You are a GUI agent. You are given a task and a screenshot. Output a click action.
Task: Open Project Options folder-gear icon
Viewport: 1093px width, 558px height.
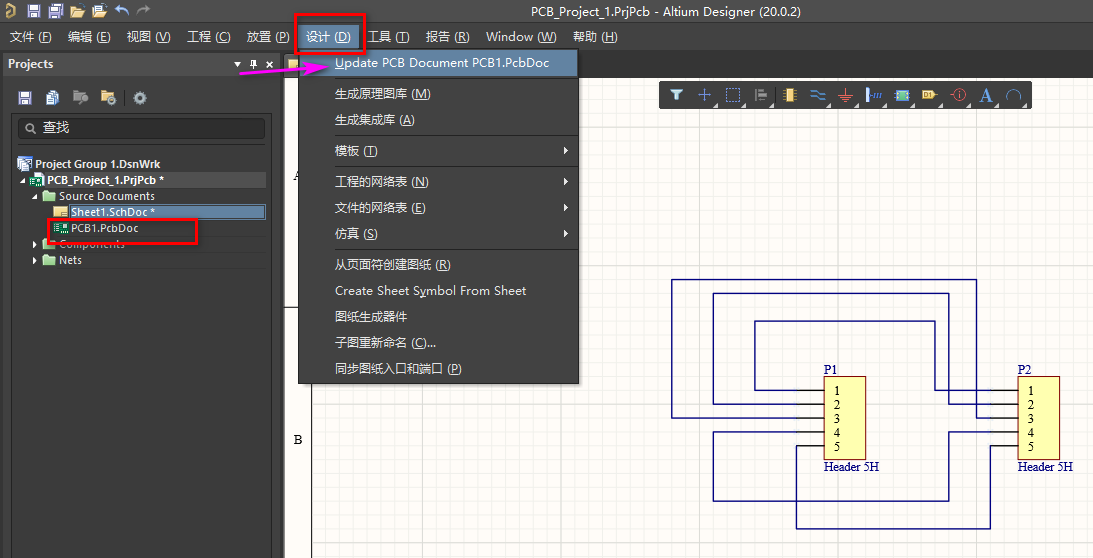pyautogui.click(x=108, y=98)
